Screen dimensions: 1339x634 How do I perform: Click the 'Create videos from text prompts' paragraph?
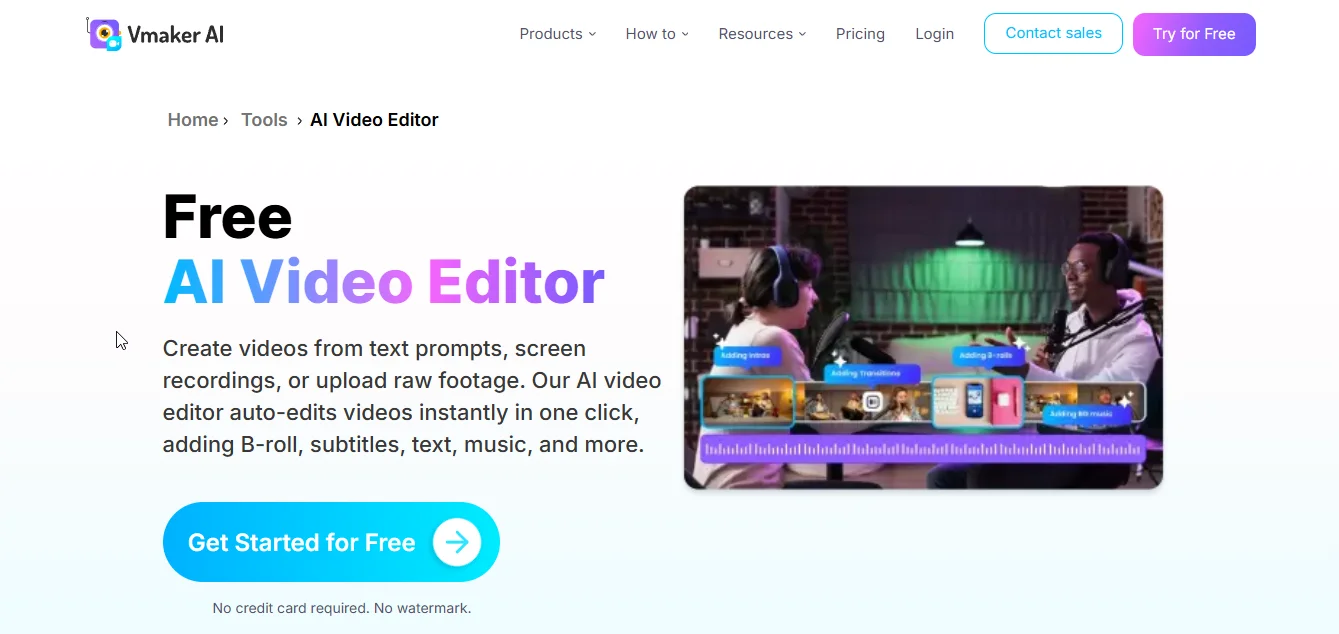(412, 397)
